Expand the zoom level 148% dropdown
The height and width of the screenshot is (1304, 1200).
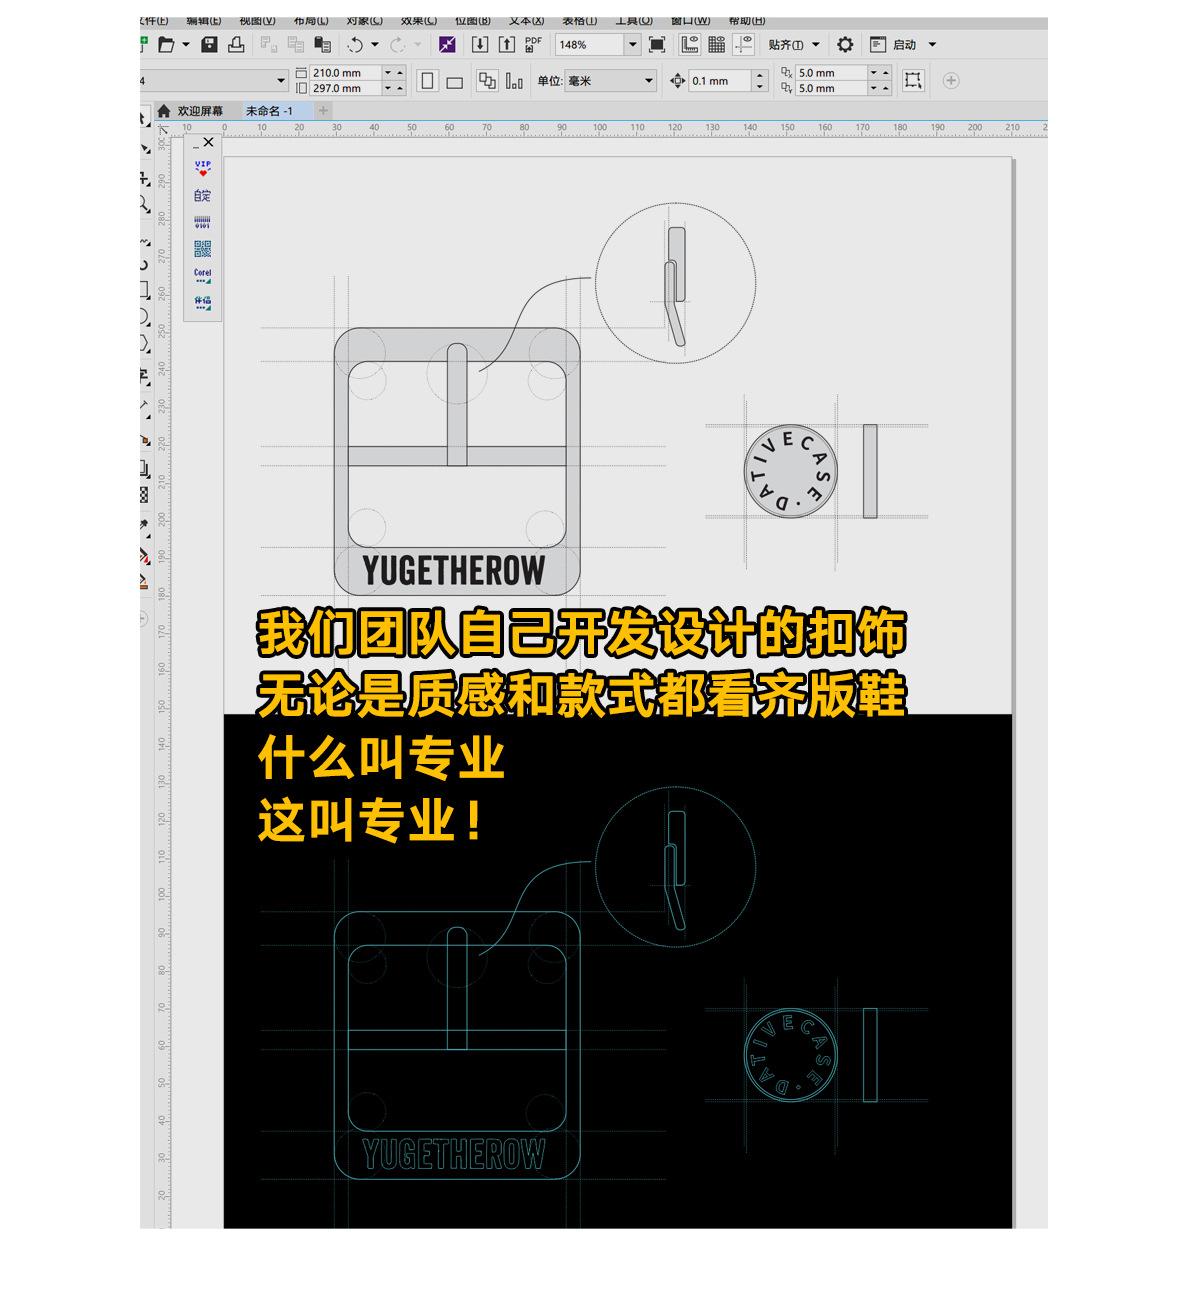(x=632, y=45)
